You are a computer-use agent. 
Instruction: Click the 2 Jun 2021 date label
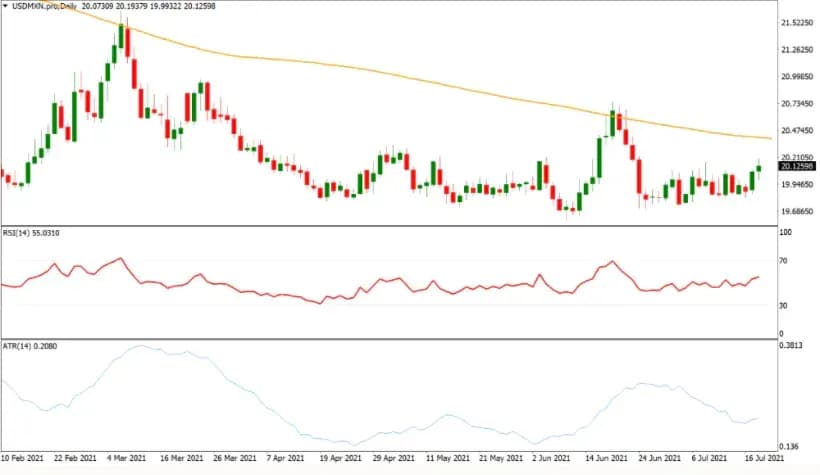pos(551,458)
